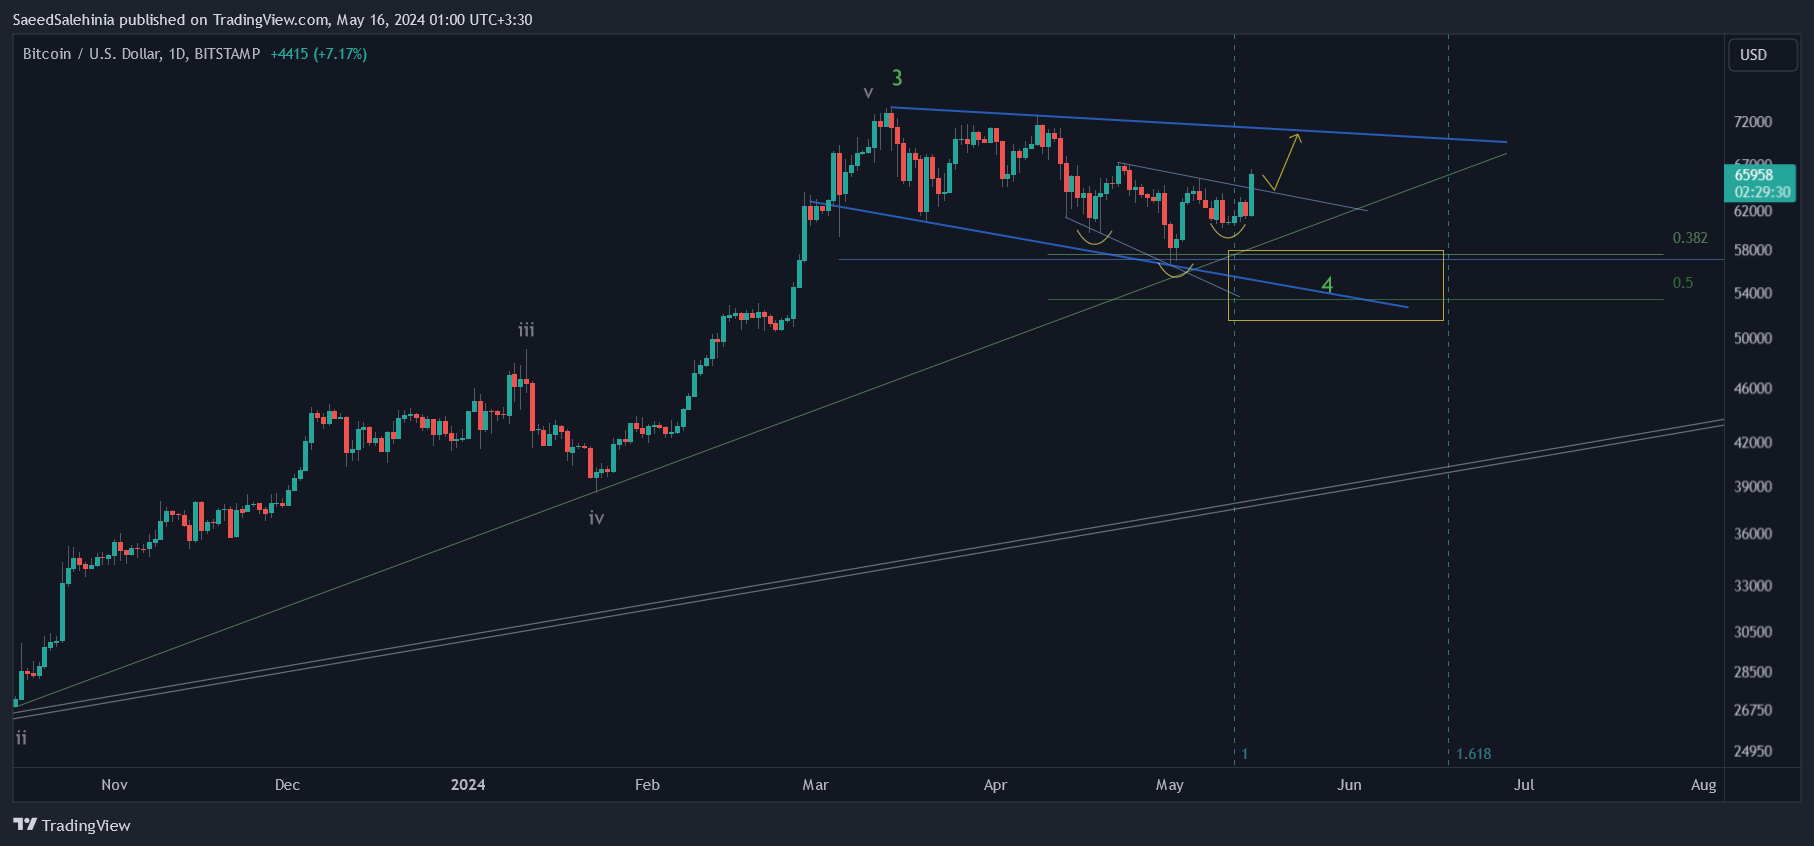Click the 26750 price axis label
Viewport: 1814px width, 846px height.
tap(1753, 710)
